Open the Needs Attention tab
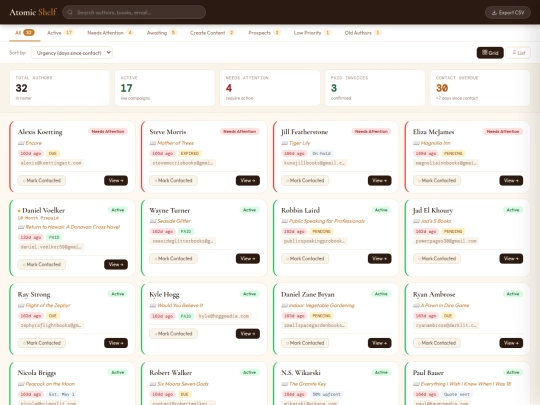Image resolution: width=540 pixels, height=405 pixels. (x=110, y=33)
